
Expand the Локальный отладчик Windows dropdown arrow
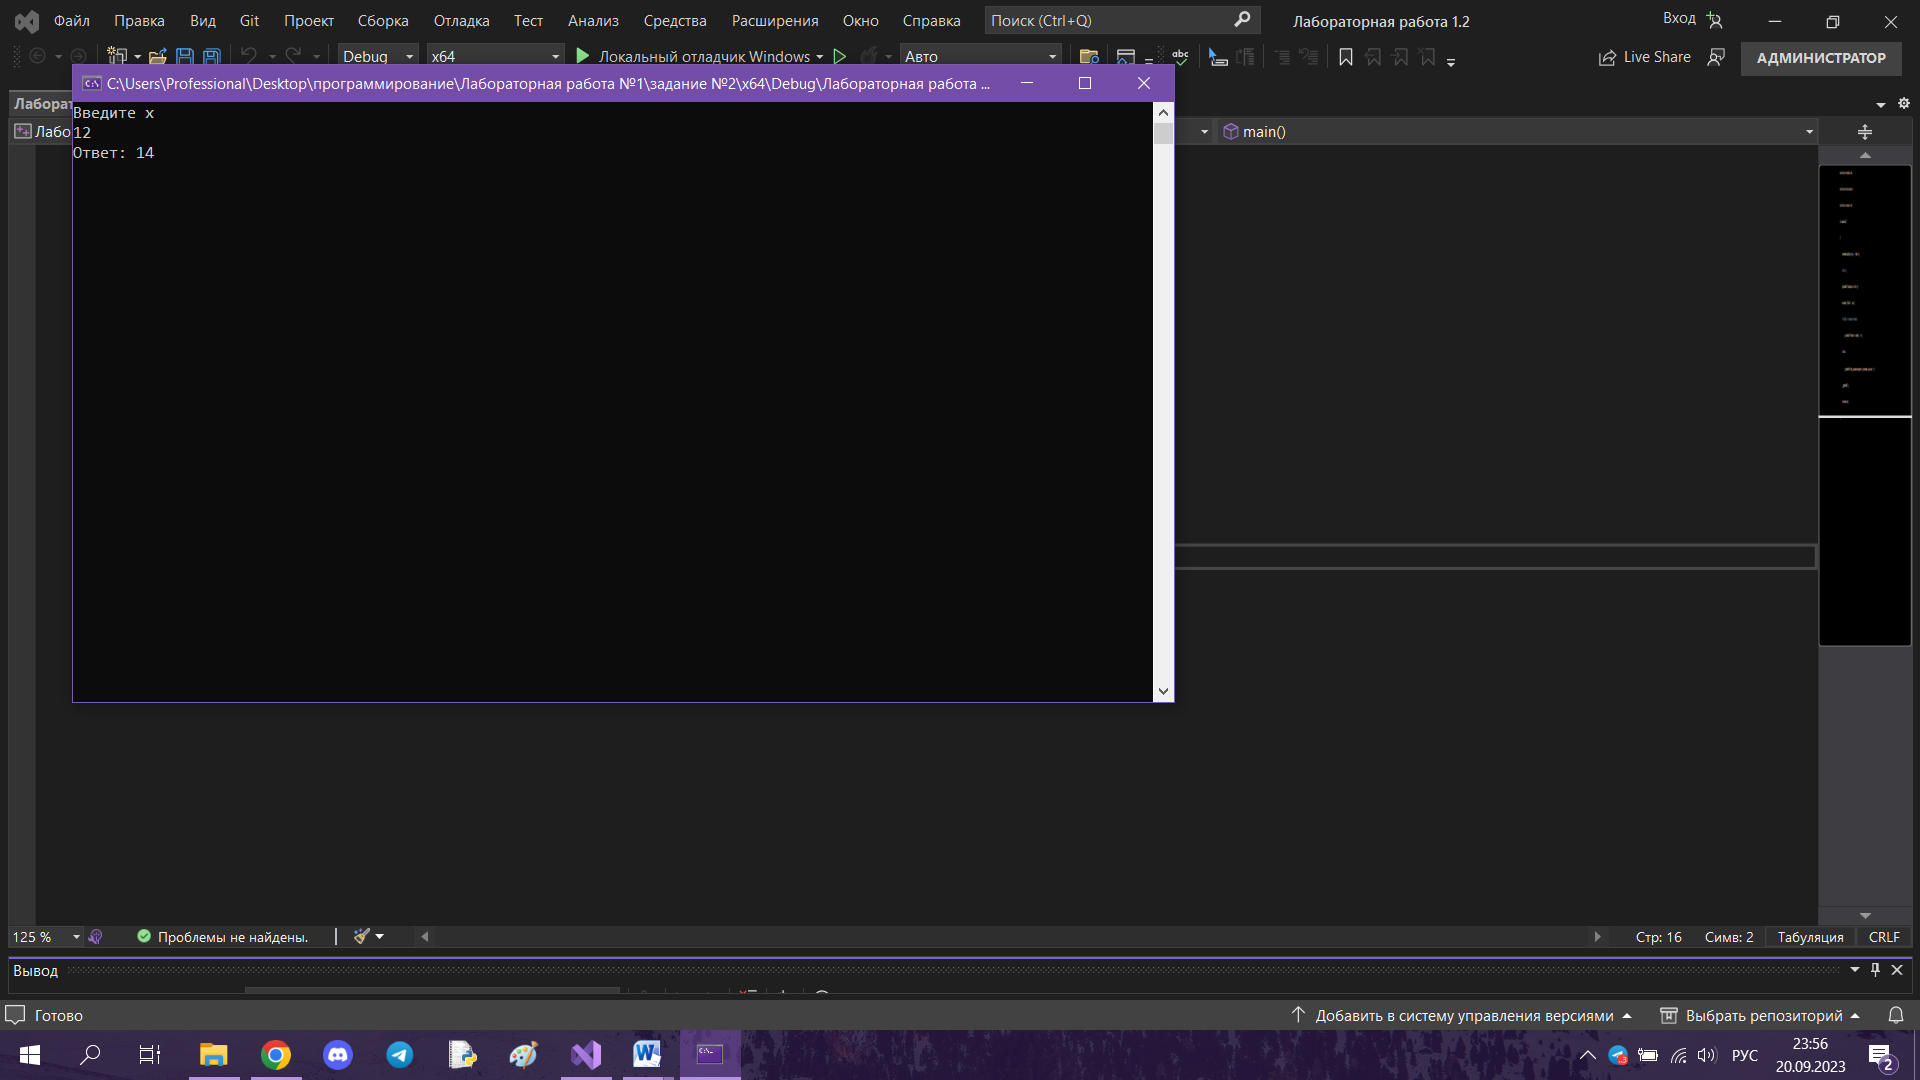820,57
